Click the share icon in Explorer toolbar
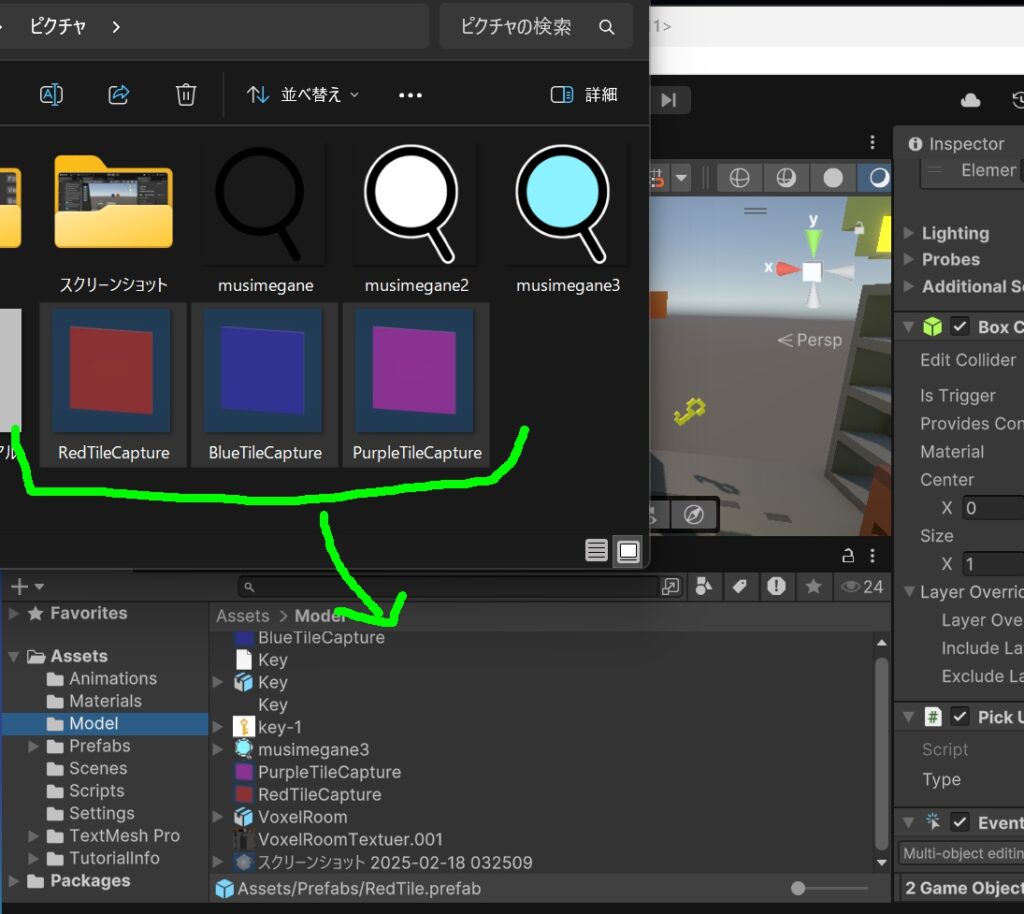Viewport: 1024px width, 914px height. point(118,95)
